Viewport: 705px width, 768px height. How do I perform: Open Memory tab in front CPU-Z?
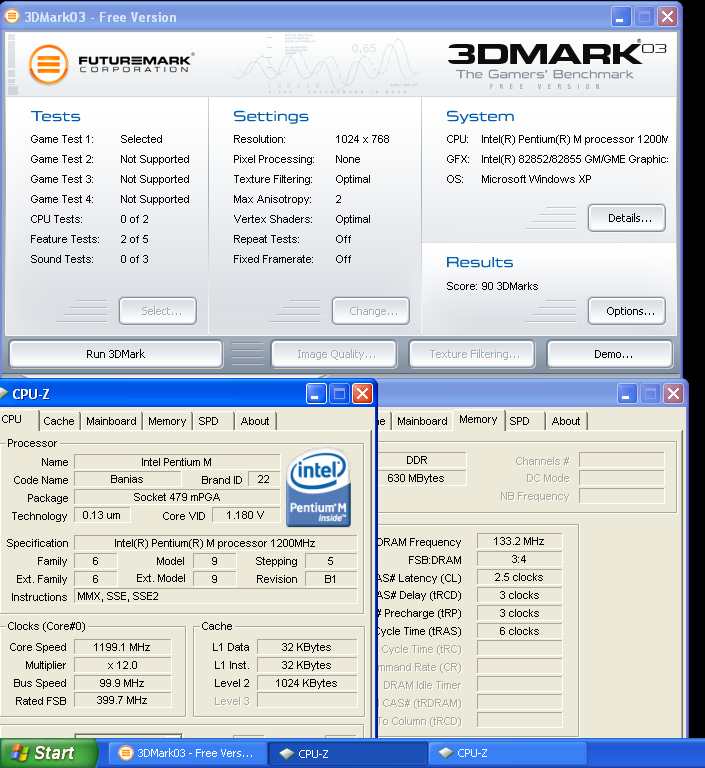167,421
